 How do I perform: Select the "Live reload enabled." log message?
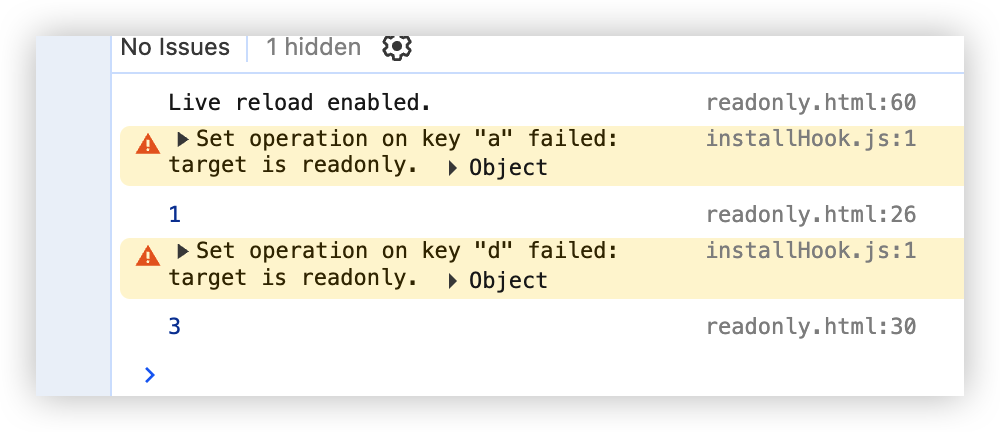point(299,102)
